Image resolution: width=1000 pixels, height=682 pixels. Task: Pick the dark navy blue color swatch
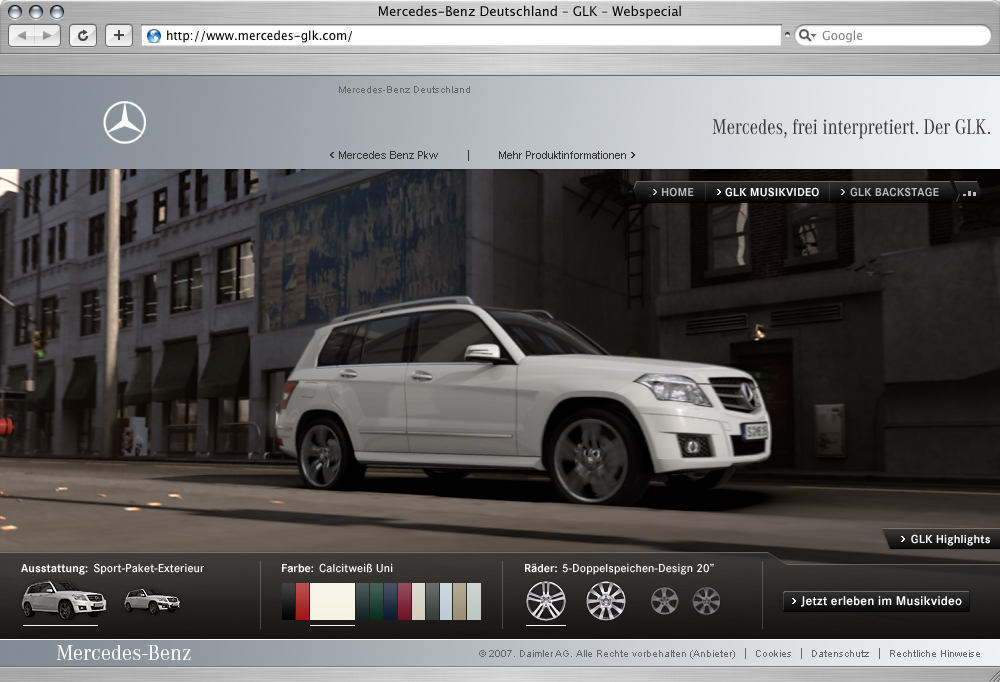point(391,601)
